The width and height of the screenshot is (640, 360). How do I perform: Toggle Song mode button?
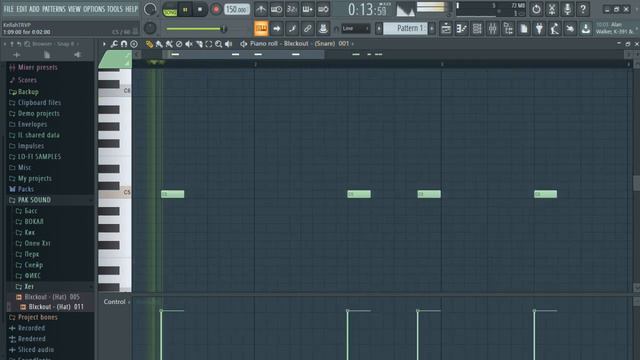click(x=169, y=9)
